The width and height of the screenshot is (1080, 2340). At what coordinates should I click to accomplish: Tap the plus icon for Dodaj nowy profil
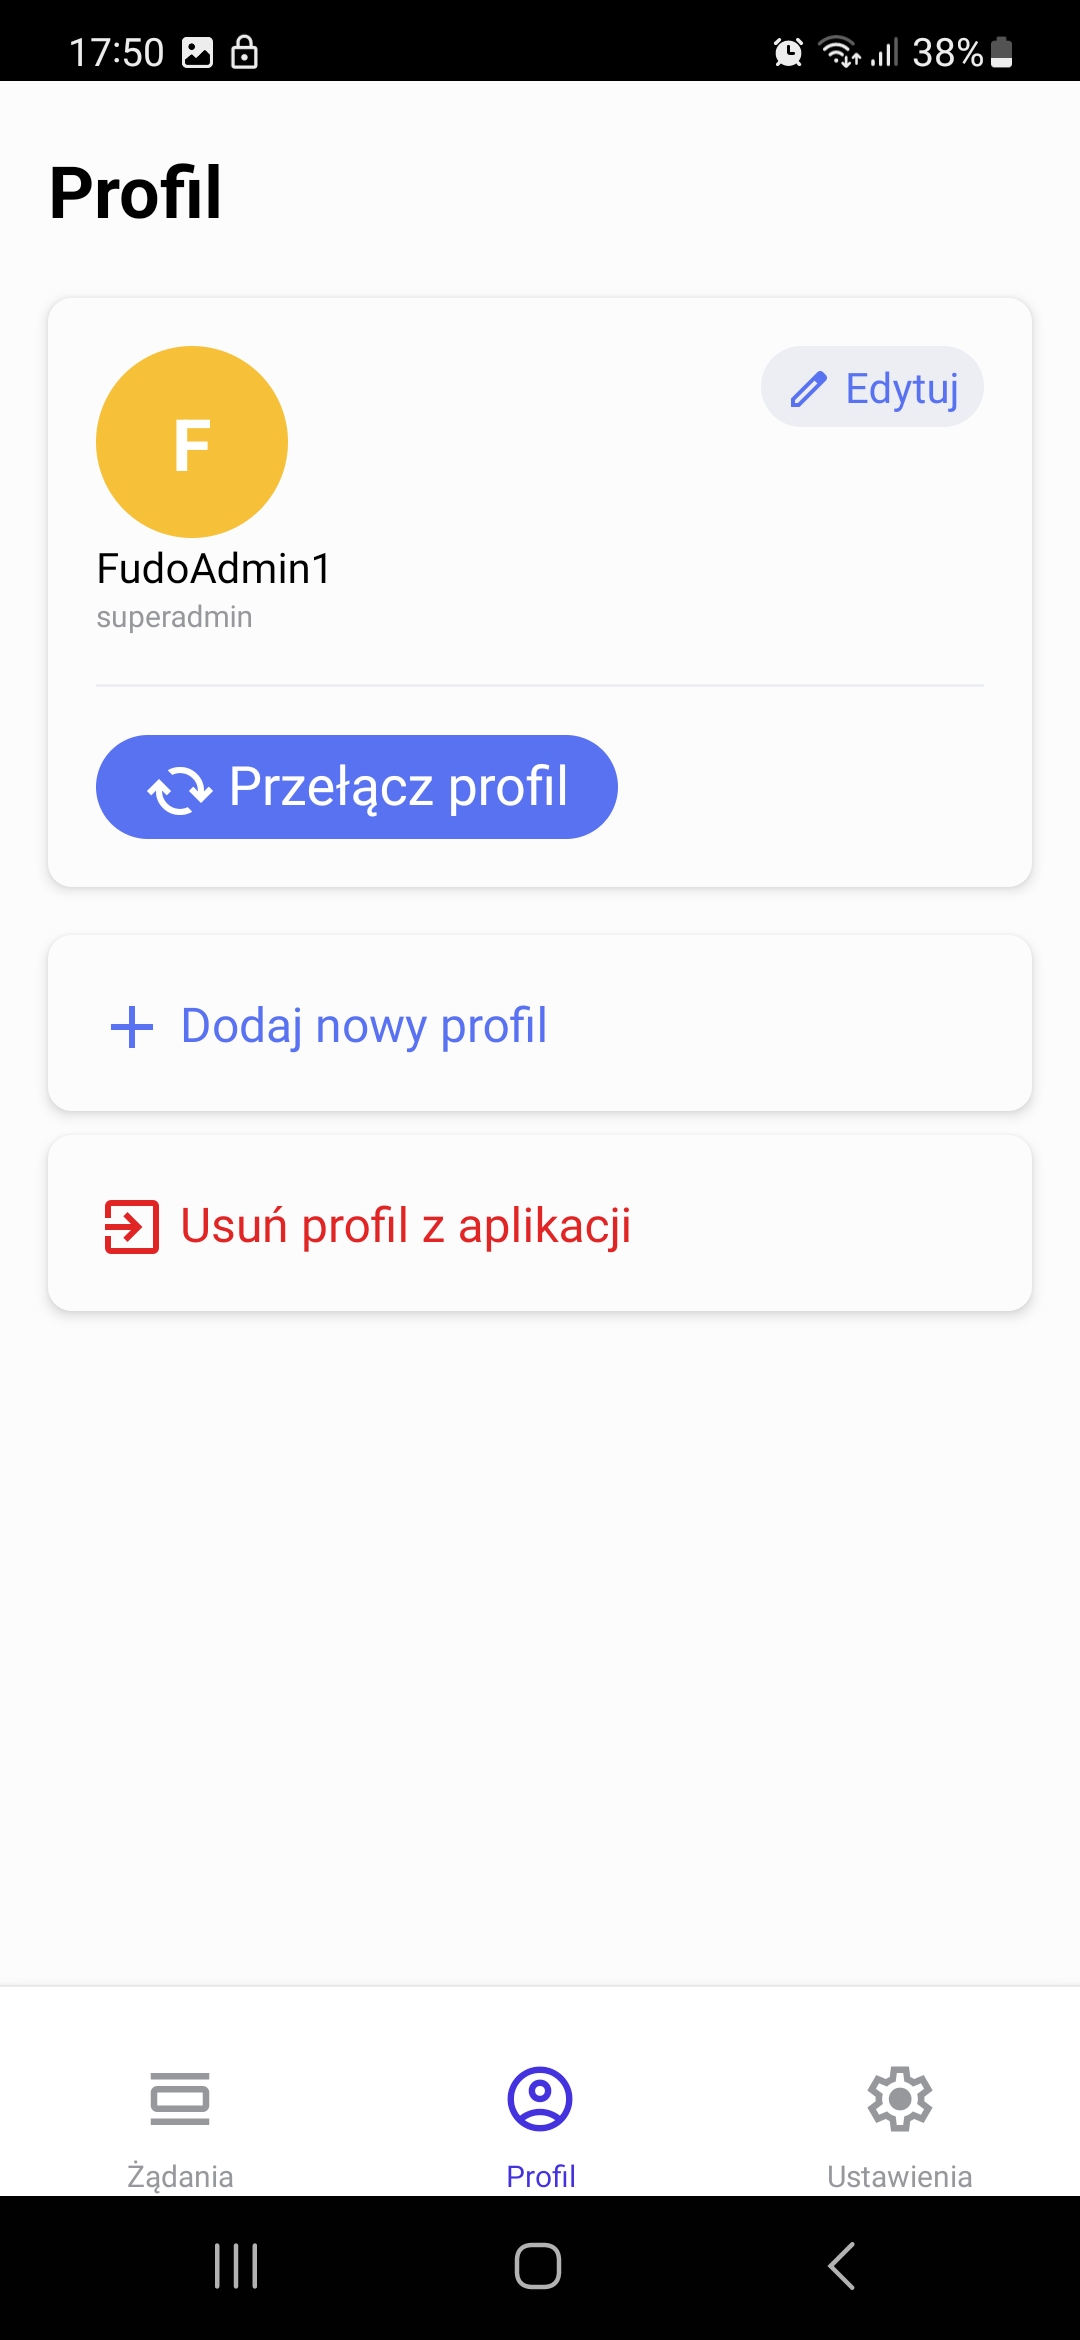132,1027
